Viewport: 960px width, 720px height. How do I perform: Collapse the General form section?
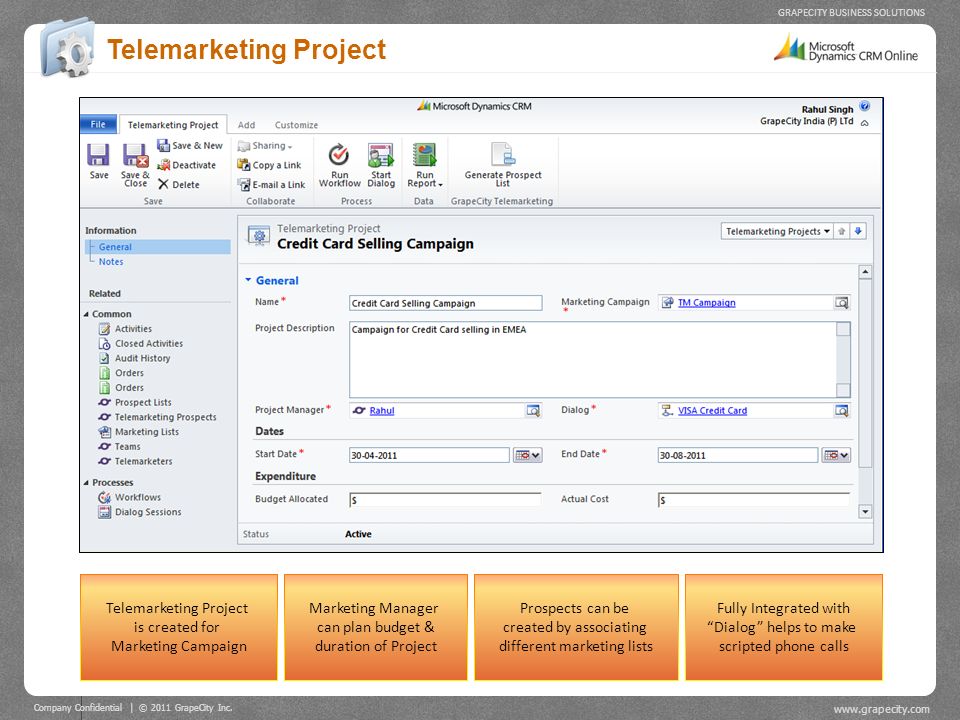(249, 280)
